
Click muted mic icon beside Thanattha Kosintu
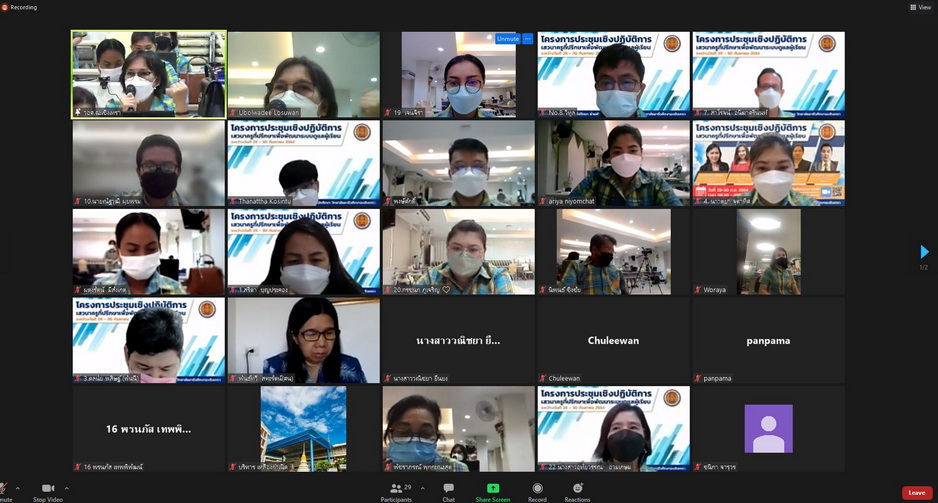[x=233, y=202]
